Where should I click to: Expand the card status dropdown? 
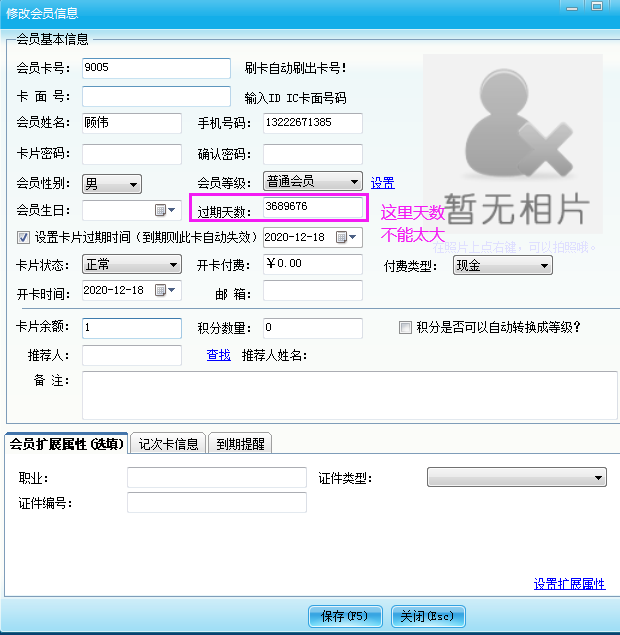[x=173, y=265]
